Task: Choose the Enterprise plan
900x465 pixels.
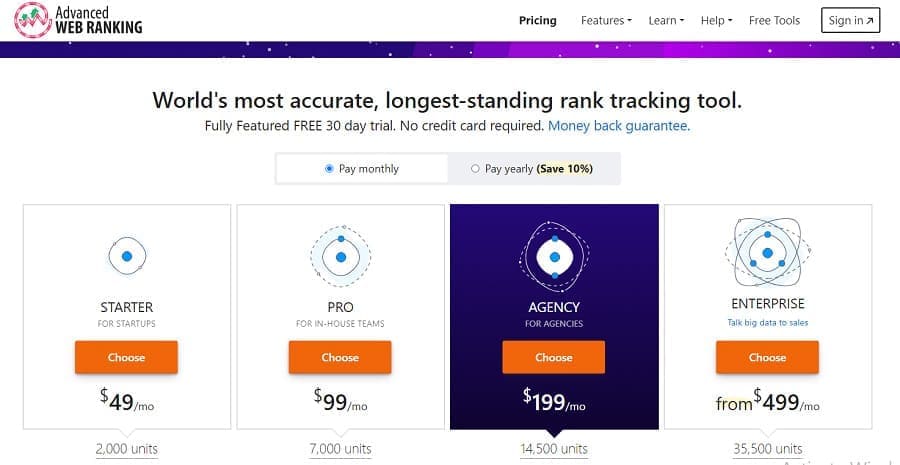Action: tap(767, 357)
